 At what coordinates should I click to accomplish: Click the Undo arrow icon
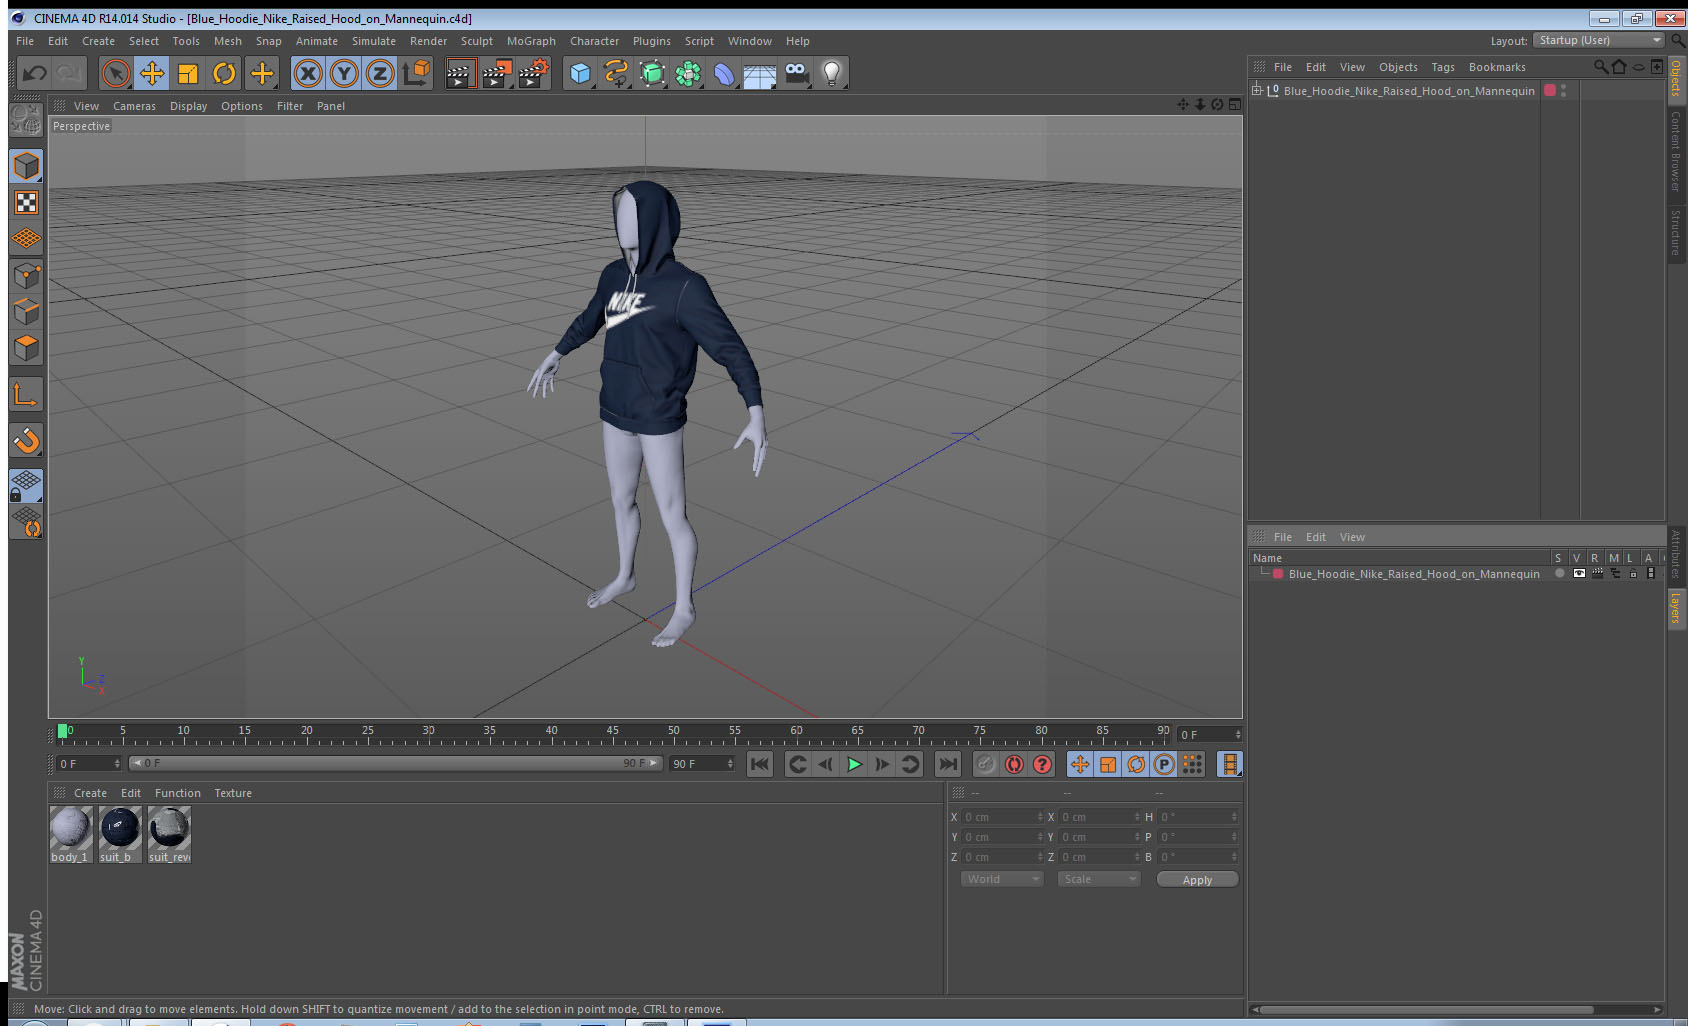(35, 73)
